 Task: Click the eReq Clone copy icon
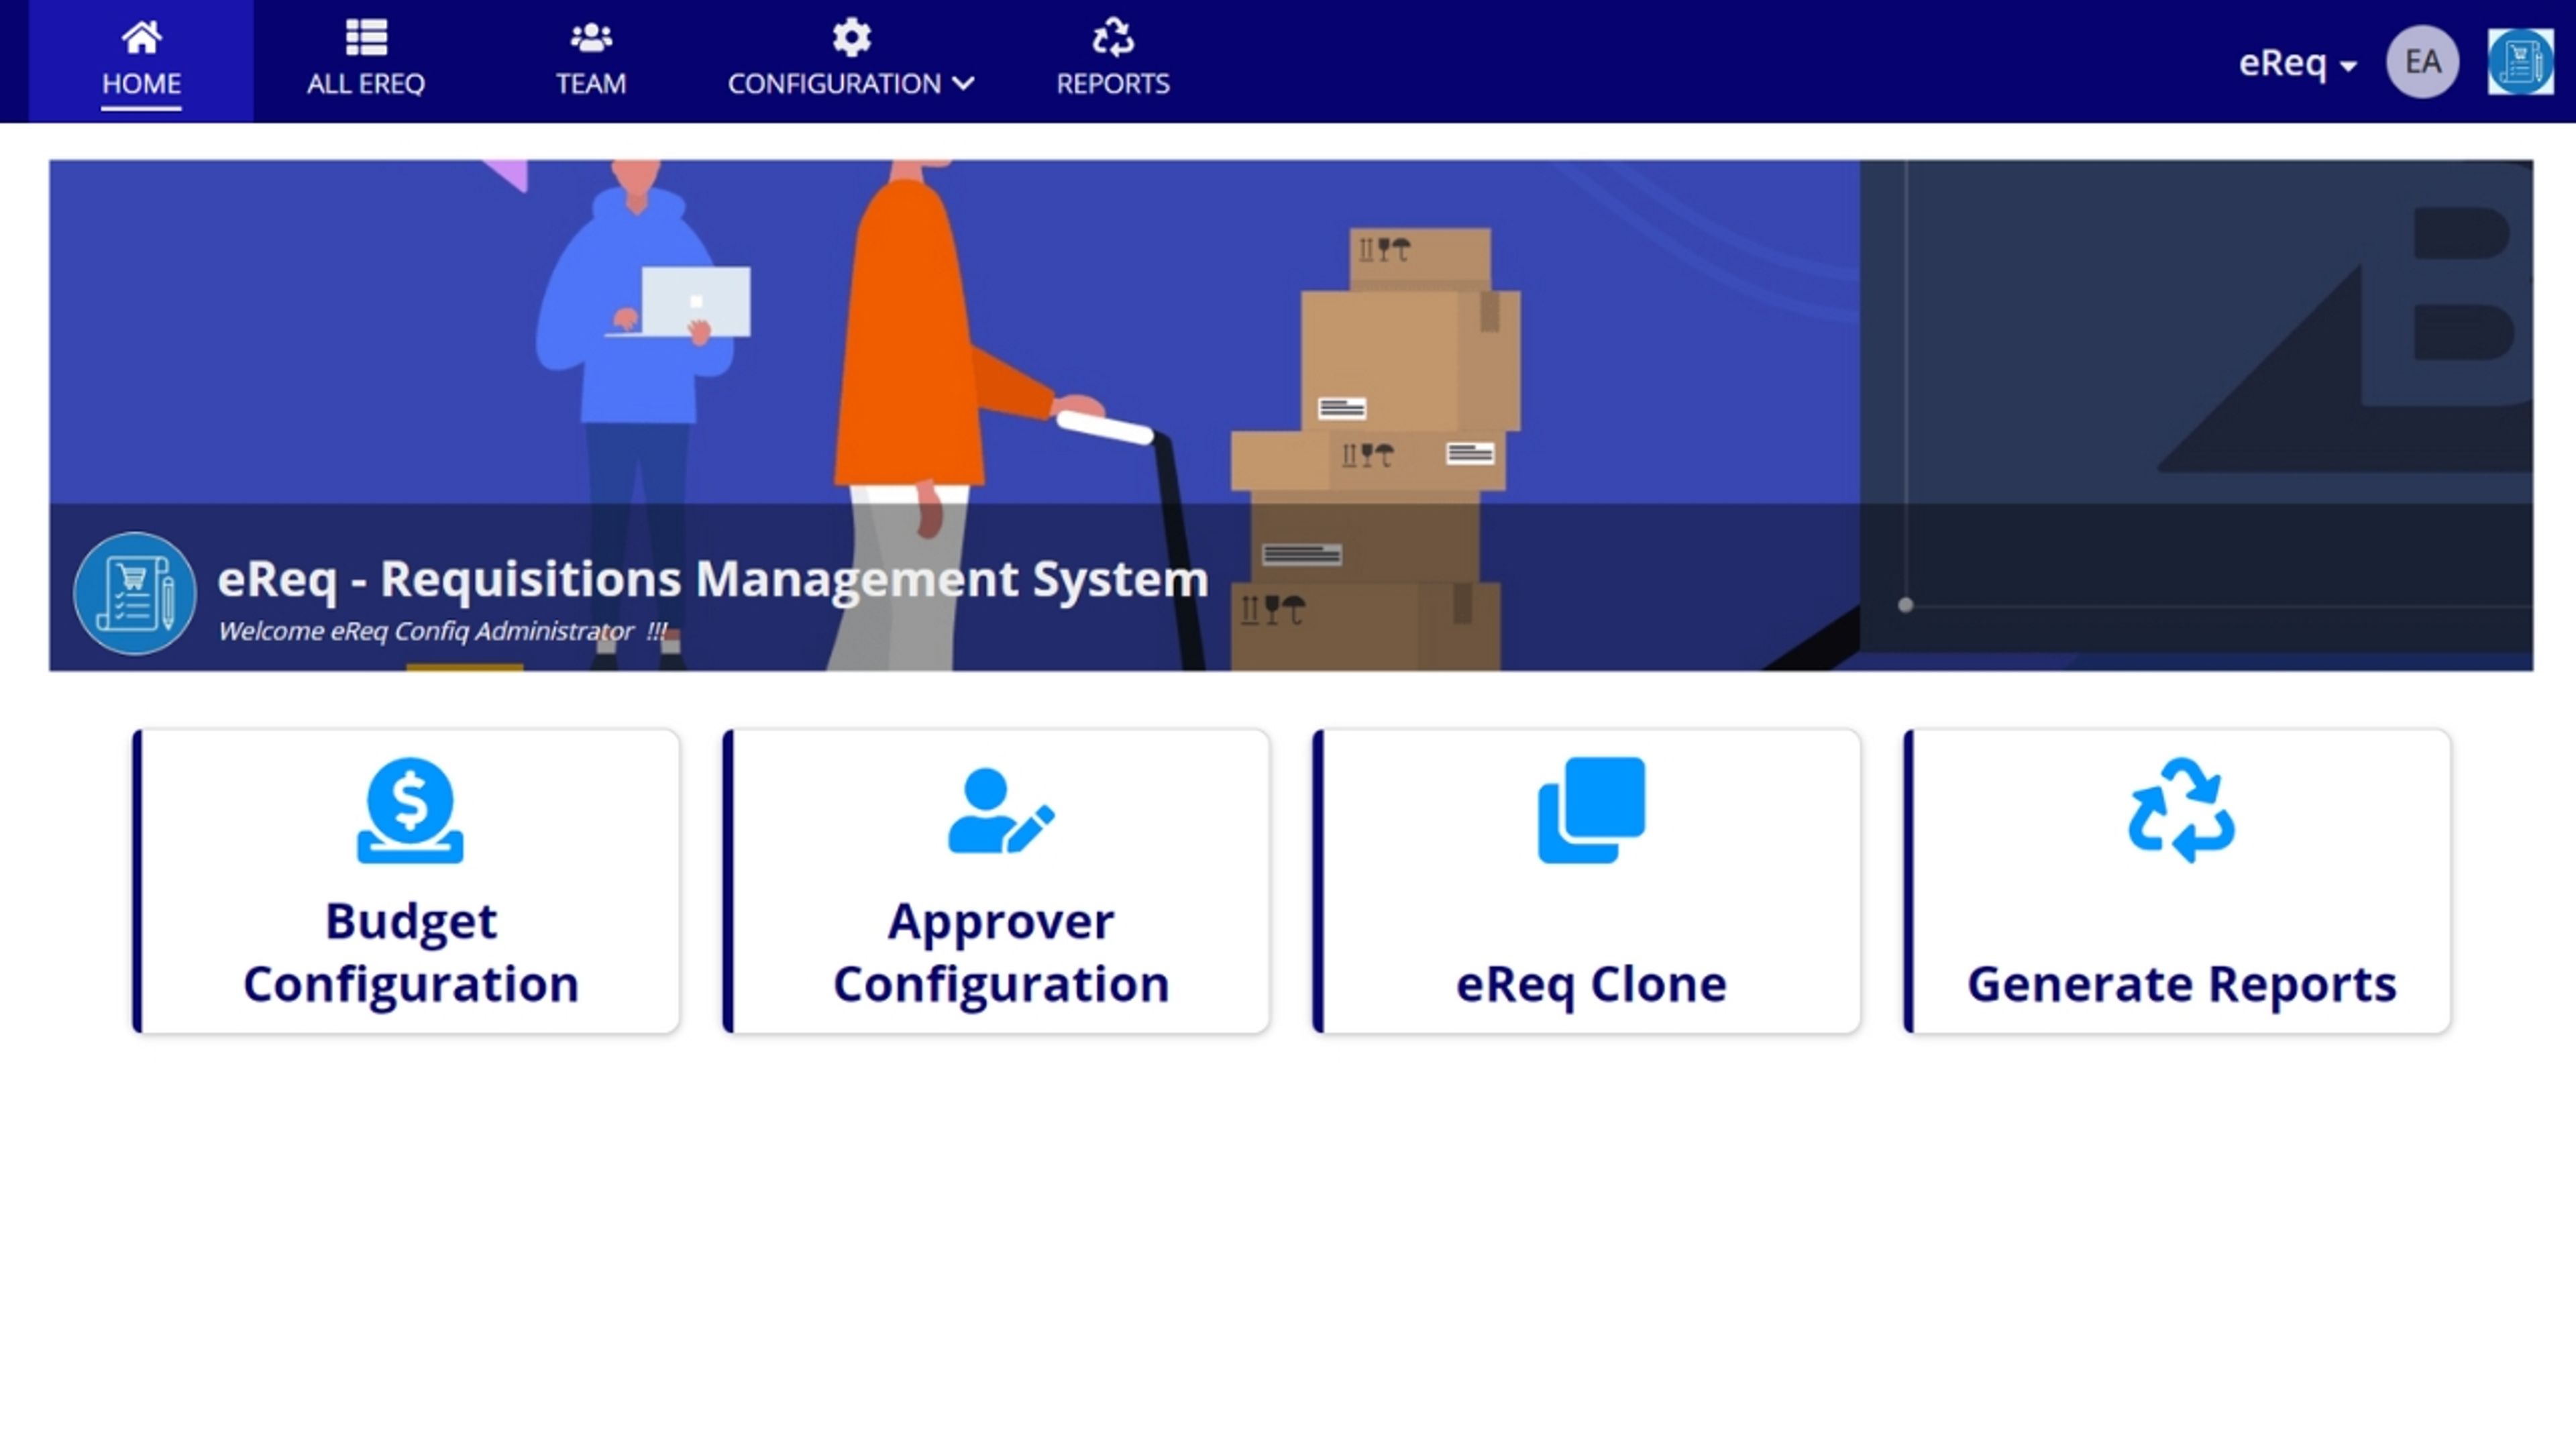1591,810
